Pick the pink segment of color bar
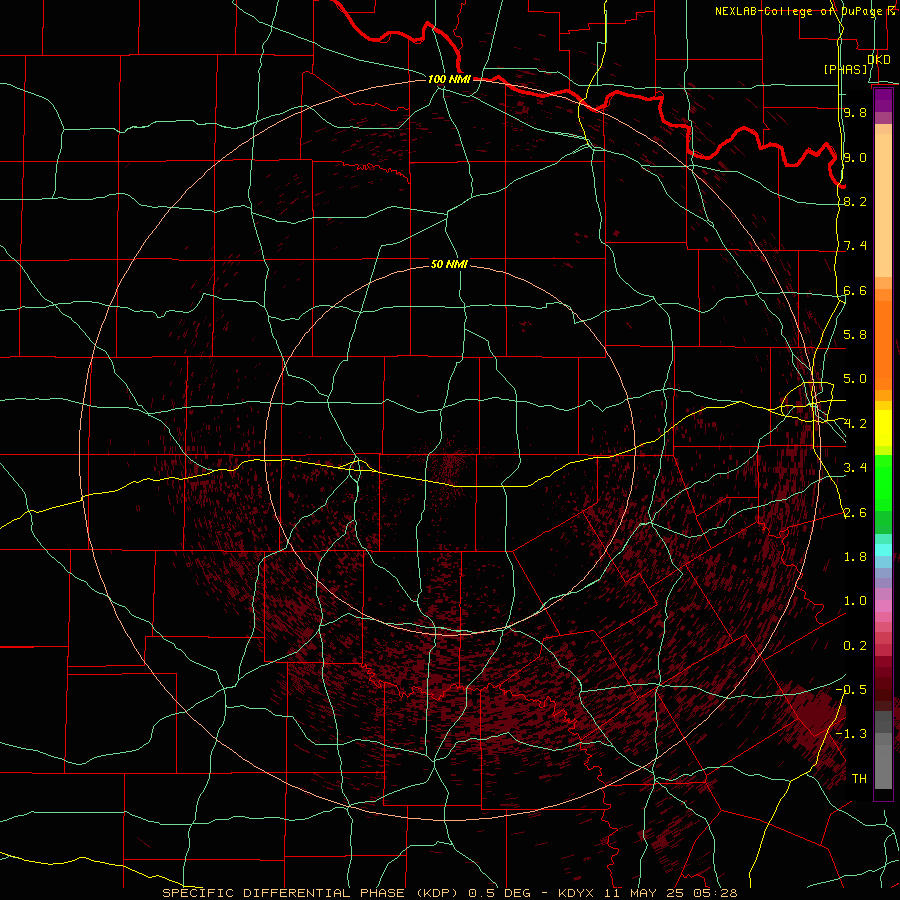Viewport: 900px width, 900px height. (883, 606)
